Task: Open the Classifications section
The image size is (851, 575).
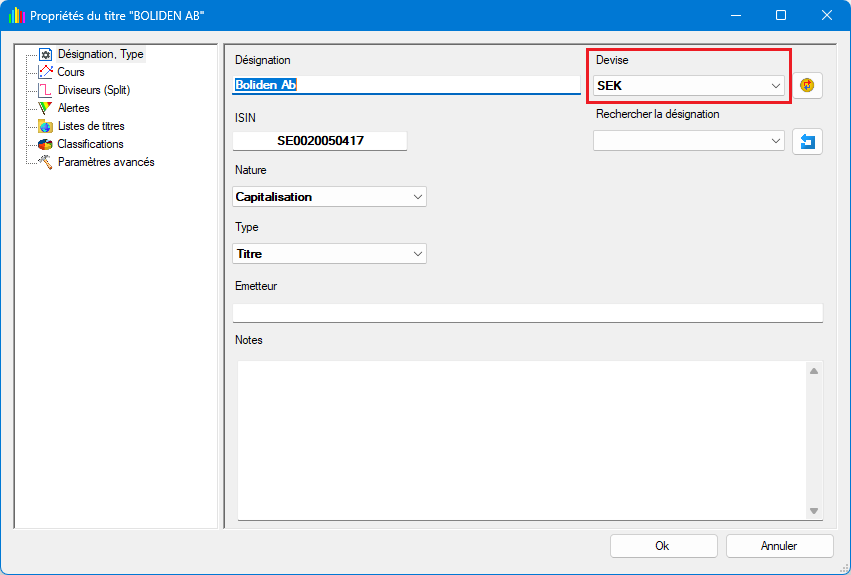Action: coord(90,144)
